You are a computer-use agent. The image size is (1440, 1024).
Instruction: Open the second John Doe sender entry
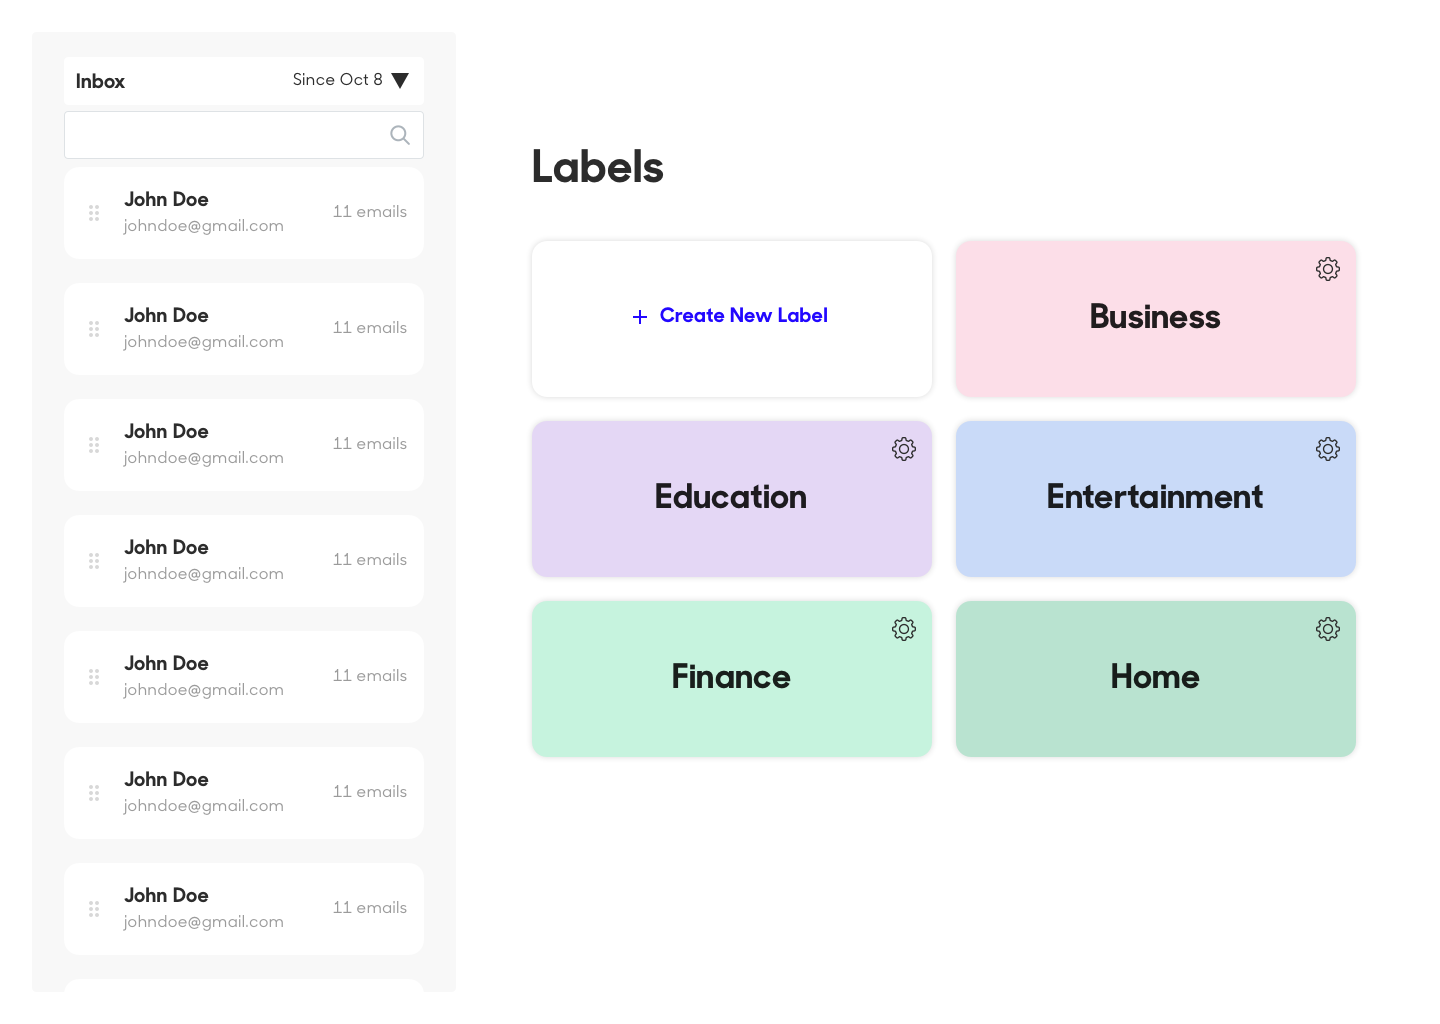point(244,329)
